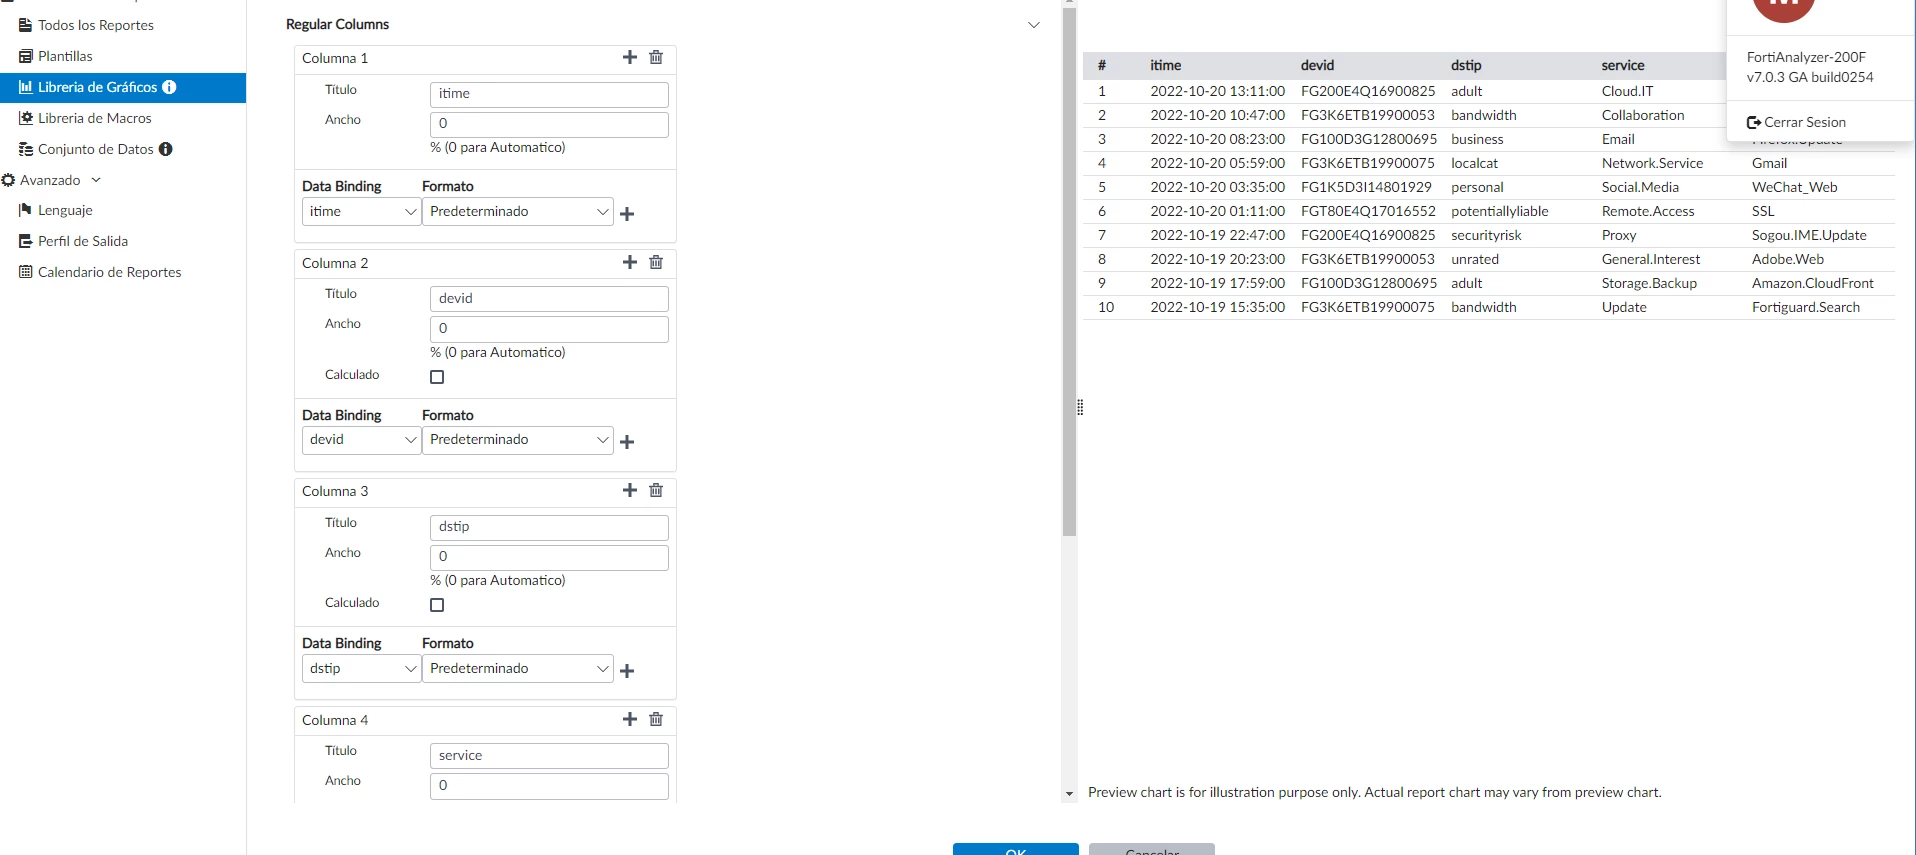Click preview cell Amazon.CloudFront

click(x=1812, y=283)
